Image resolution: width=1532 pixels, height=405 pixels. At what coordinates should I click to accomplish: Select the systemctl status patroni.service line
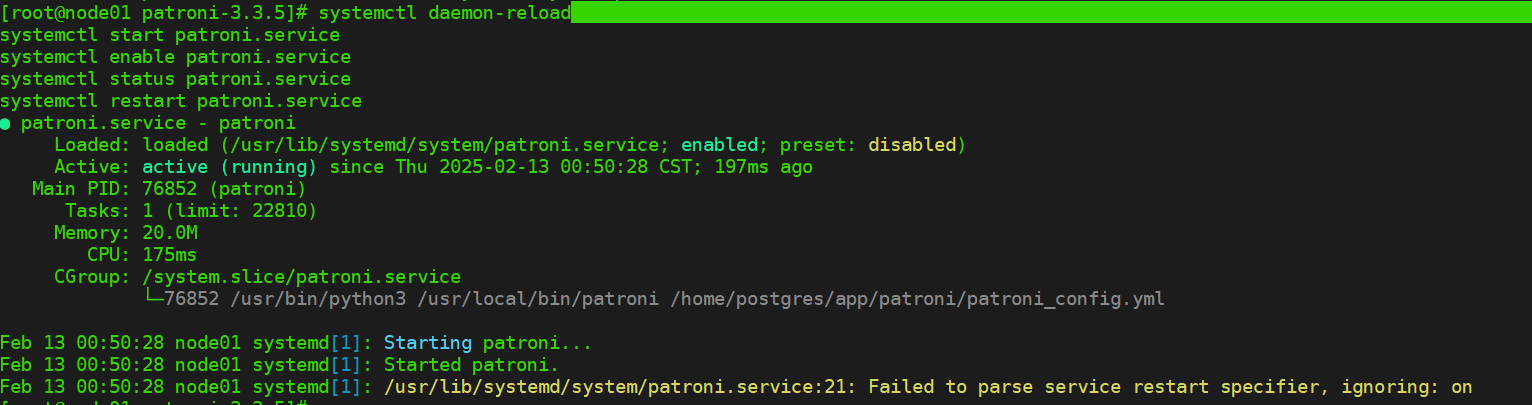point(175,79)
